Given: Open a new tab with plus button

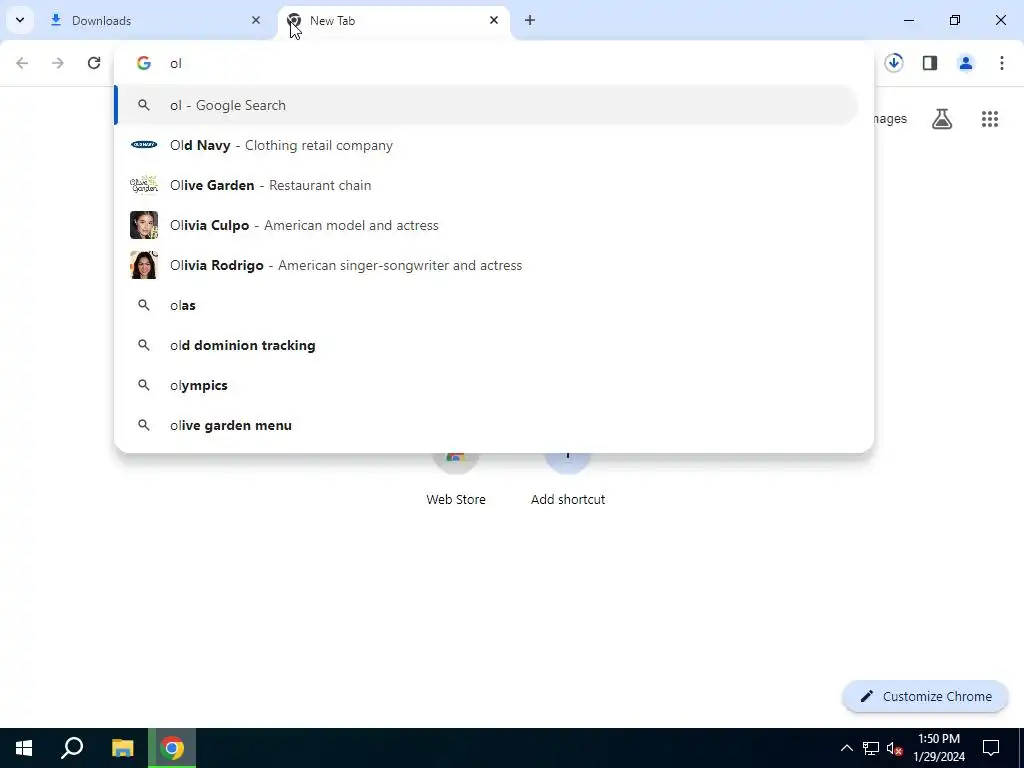Looking at the screenshot, I should point(530,20).
